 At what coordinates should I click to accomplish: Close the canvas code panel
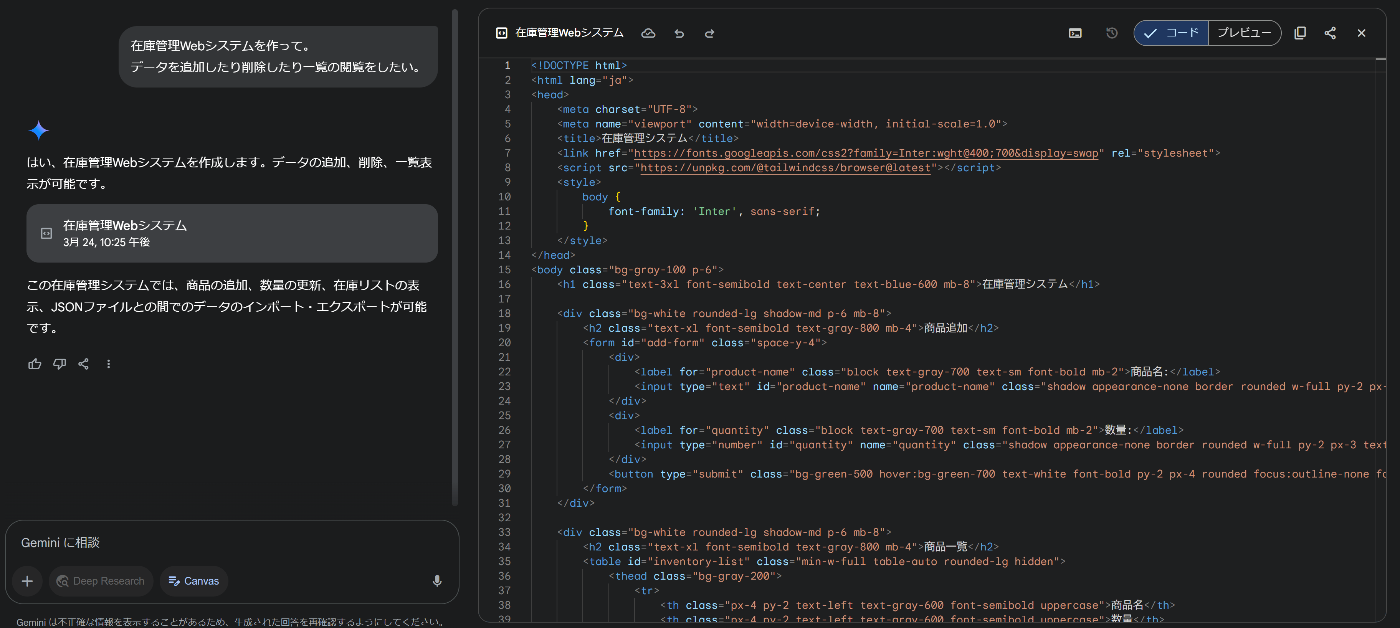(1361, 33)
